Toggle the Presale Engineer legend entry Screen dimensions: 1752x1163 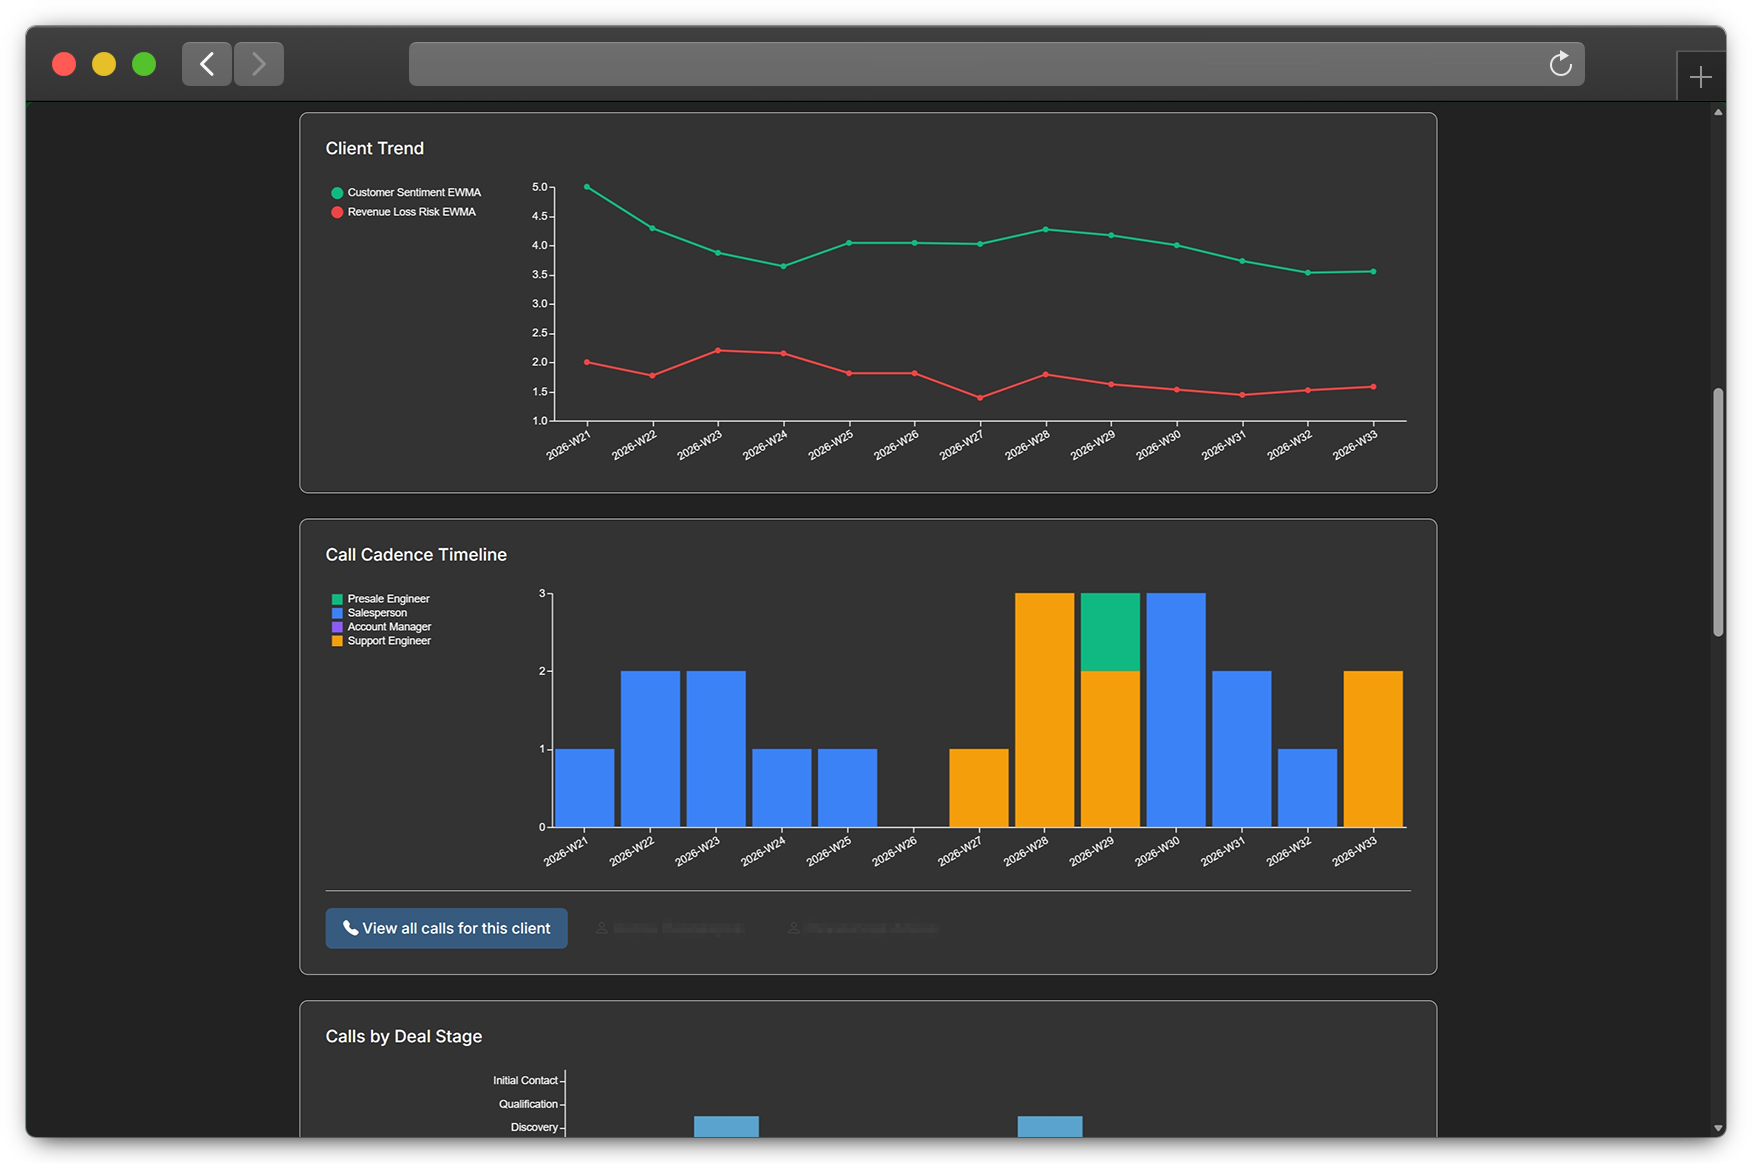[380, 599]
